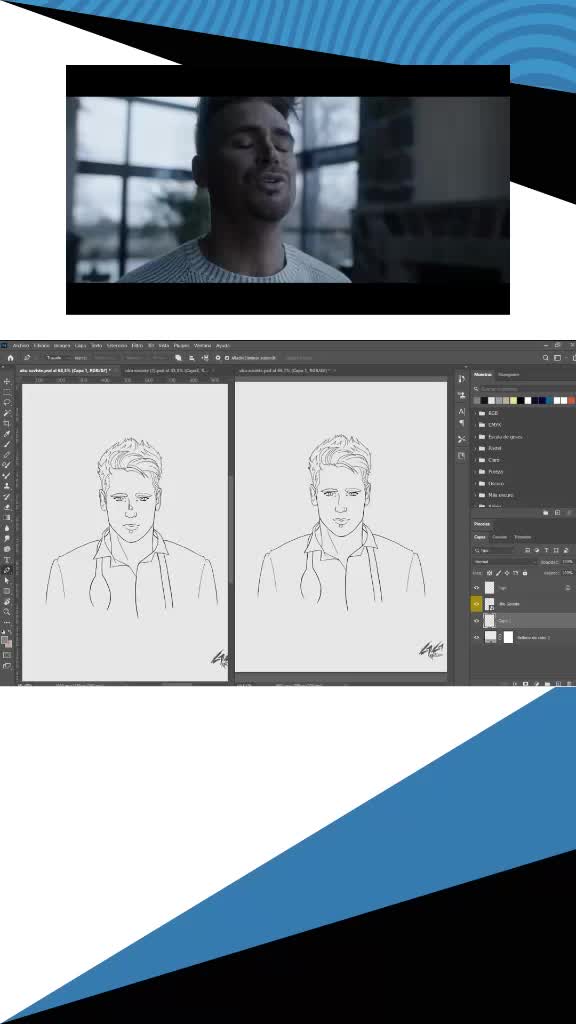Select the Lasso tool
The height and width of the screenshot is (1024, 576).
pos(7,402)
